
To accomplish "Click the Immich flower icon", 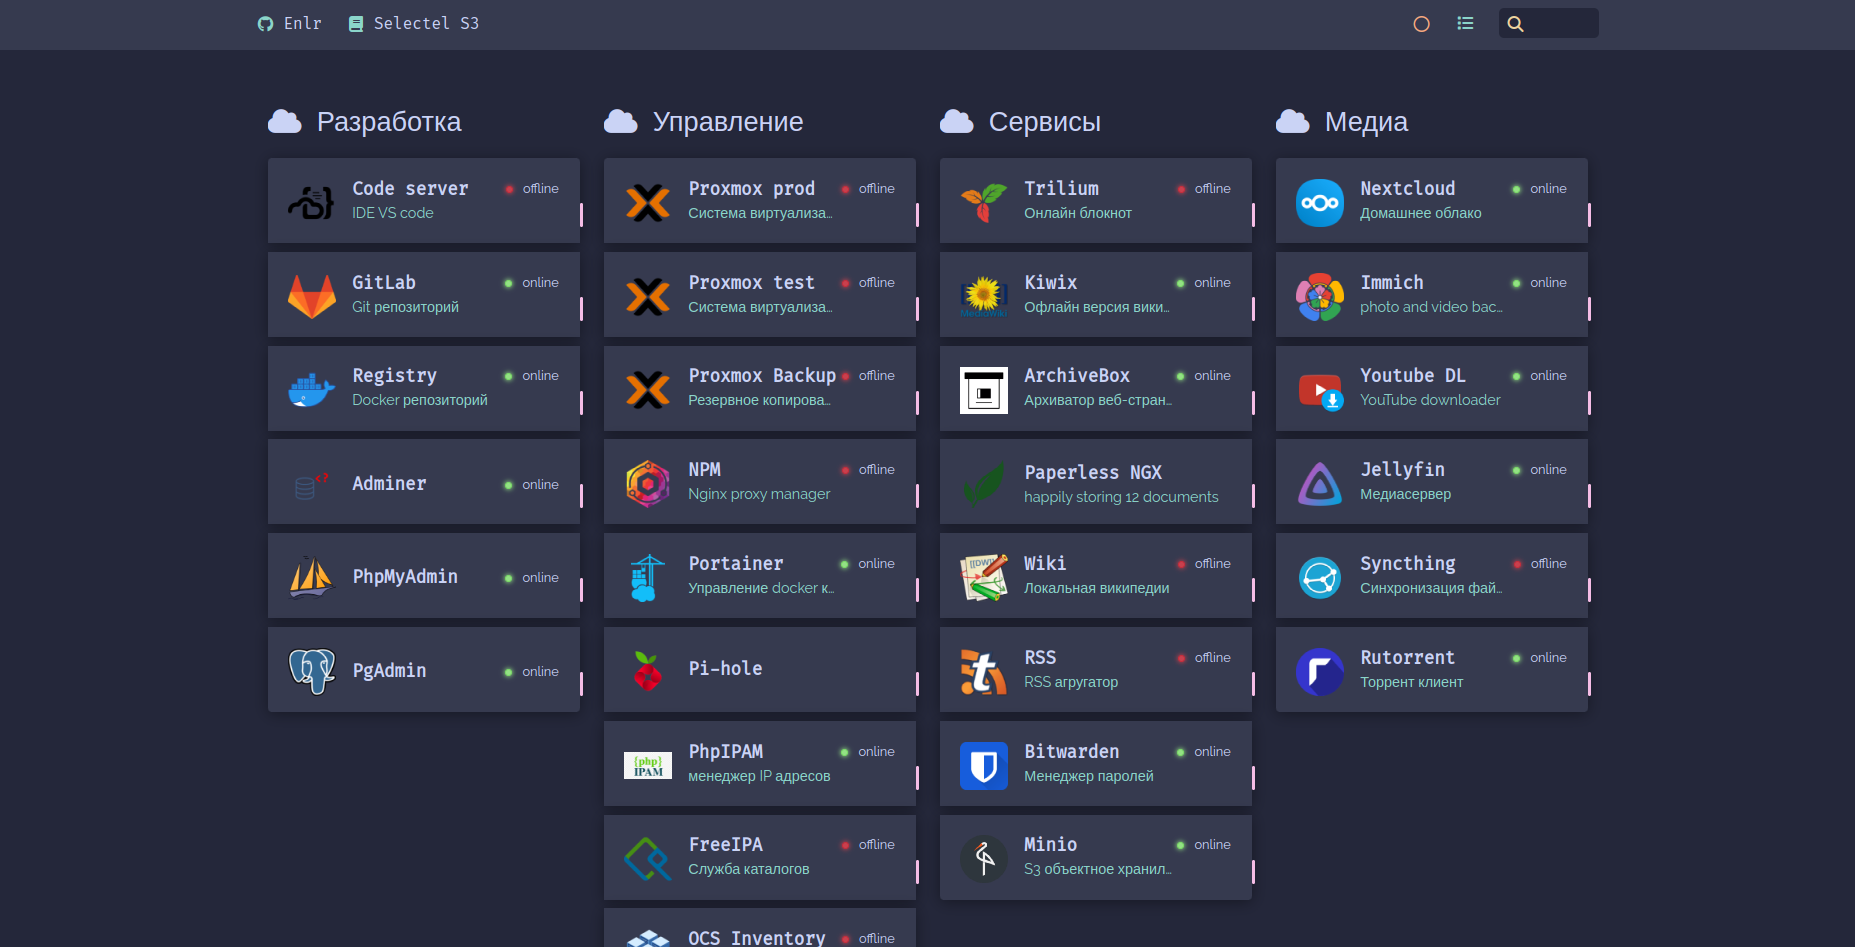I will pyautogui.click(x=1320, y=296).
